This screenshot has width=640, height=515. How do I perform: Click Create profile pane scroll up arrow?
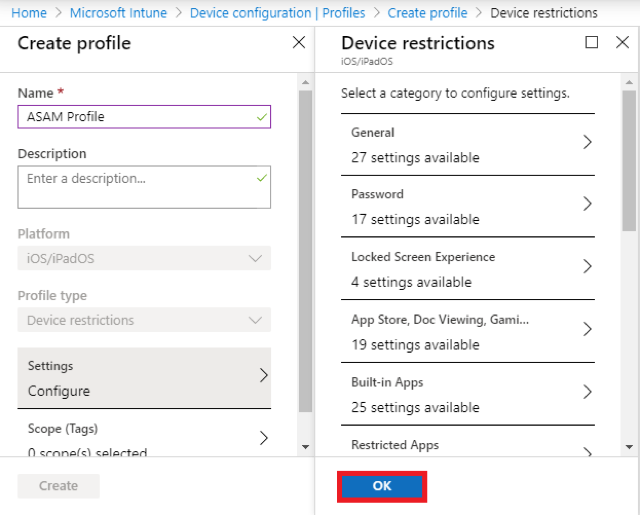(305, 82)
